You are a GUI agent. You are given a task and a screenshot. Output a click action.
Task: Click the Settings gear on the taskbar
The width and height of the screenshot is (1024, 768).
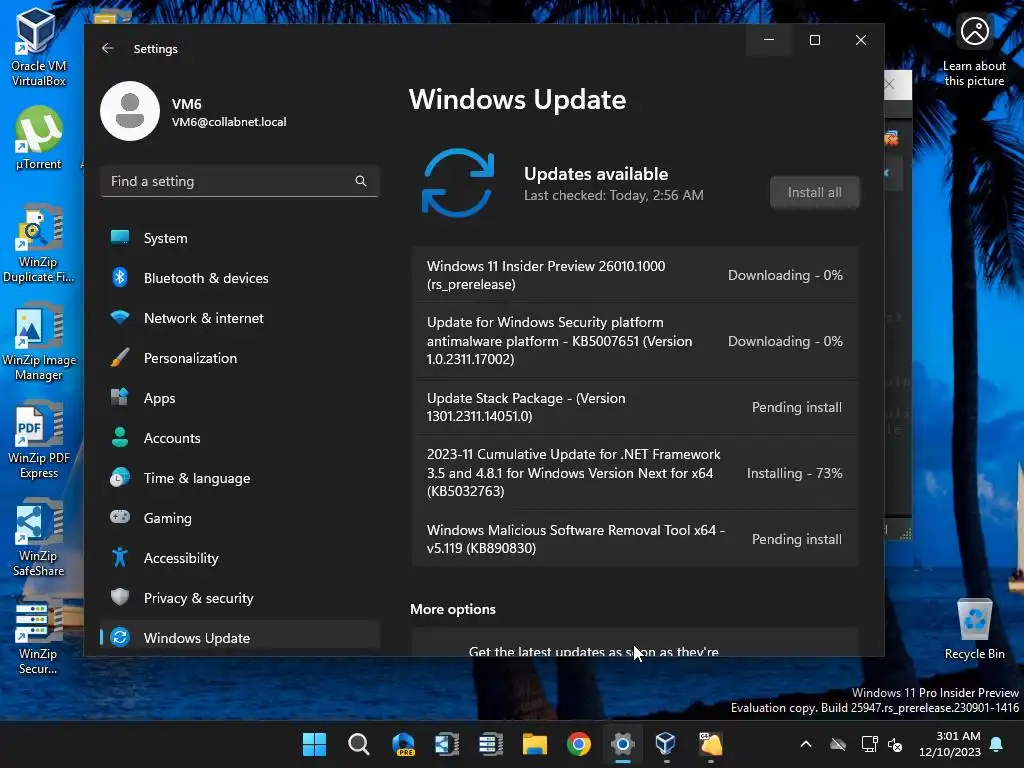tap(623, 744)
